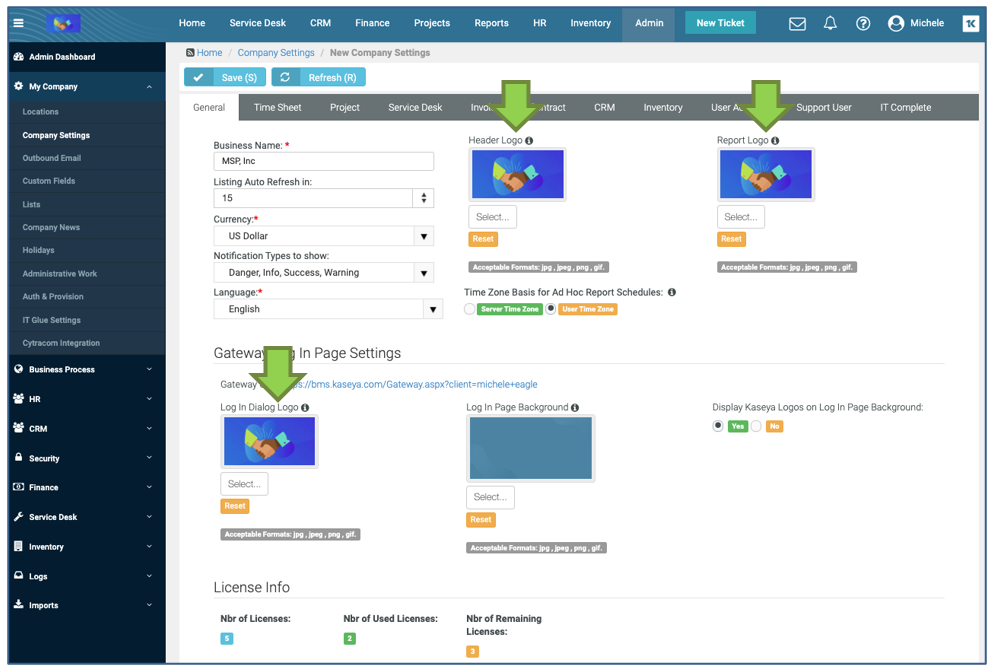Click info icon beside Log In Page Background
The image size is (995, 672).
tap(575, 408)
